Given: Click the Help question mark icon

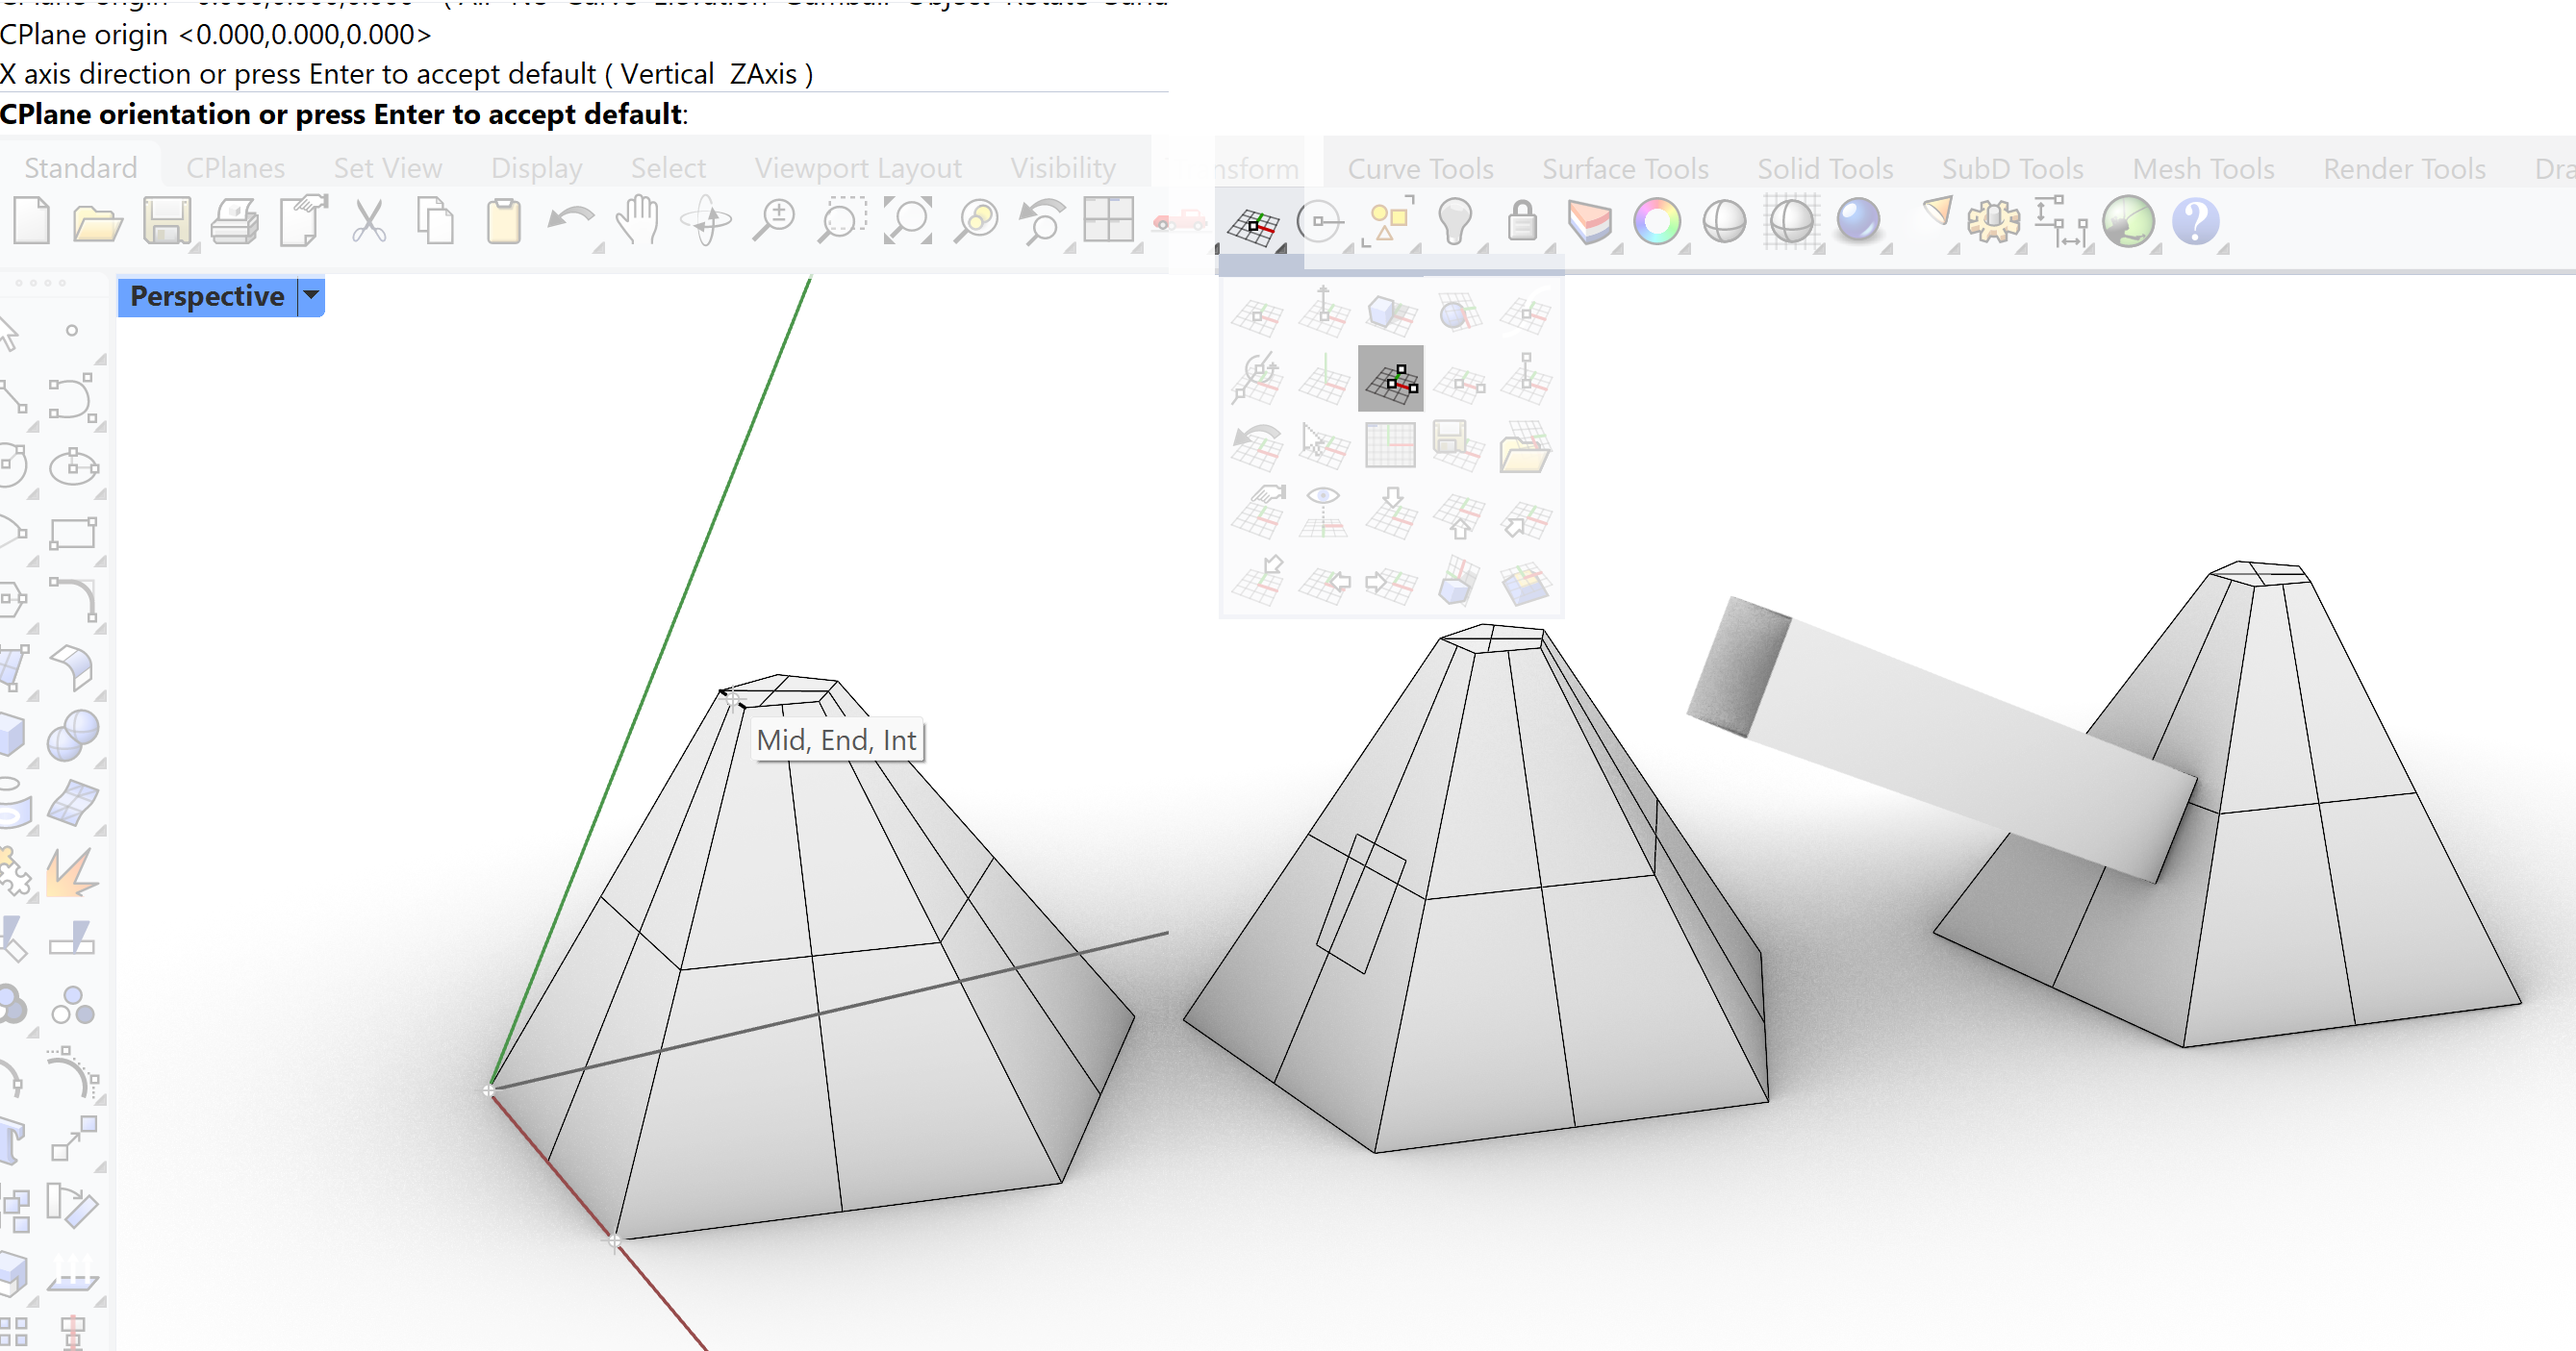Looking at the screenshot, I should tap(2195, 222).
